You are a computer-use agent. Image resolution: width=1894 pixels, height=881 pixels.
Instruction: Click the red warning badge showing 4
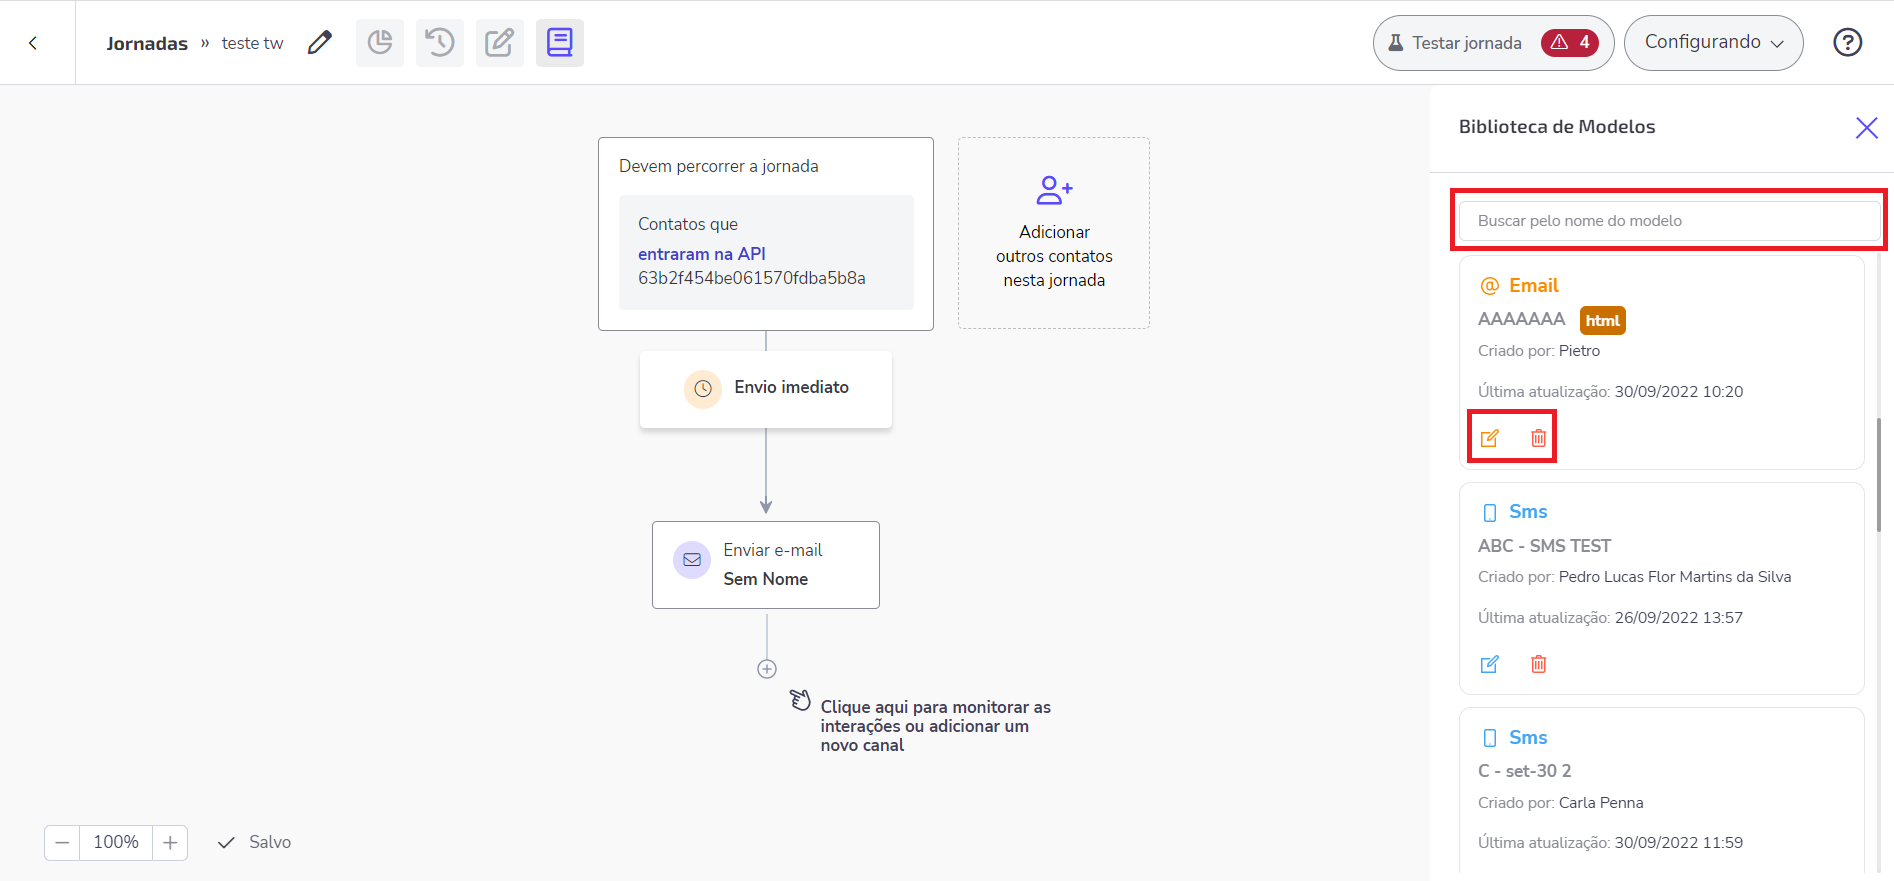(x=1570, y=43)
